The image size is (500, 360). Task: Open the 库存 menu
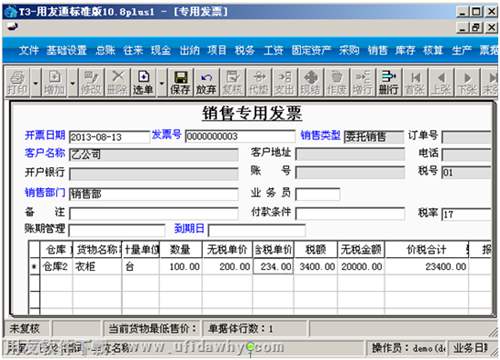(405, 50)
